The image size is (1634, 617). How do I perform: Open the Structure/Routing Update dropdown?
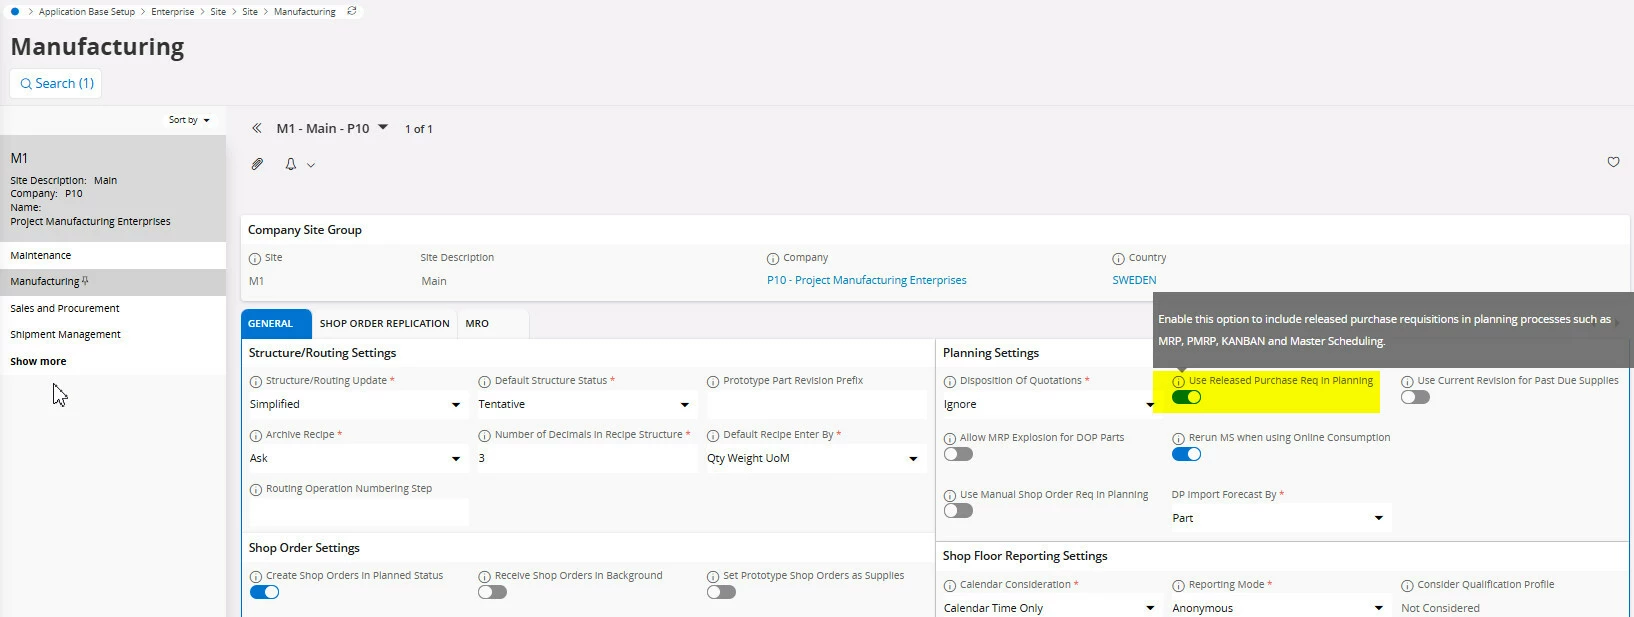356,405
